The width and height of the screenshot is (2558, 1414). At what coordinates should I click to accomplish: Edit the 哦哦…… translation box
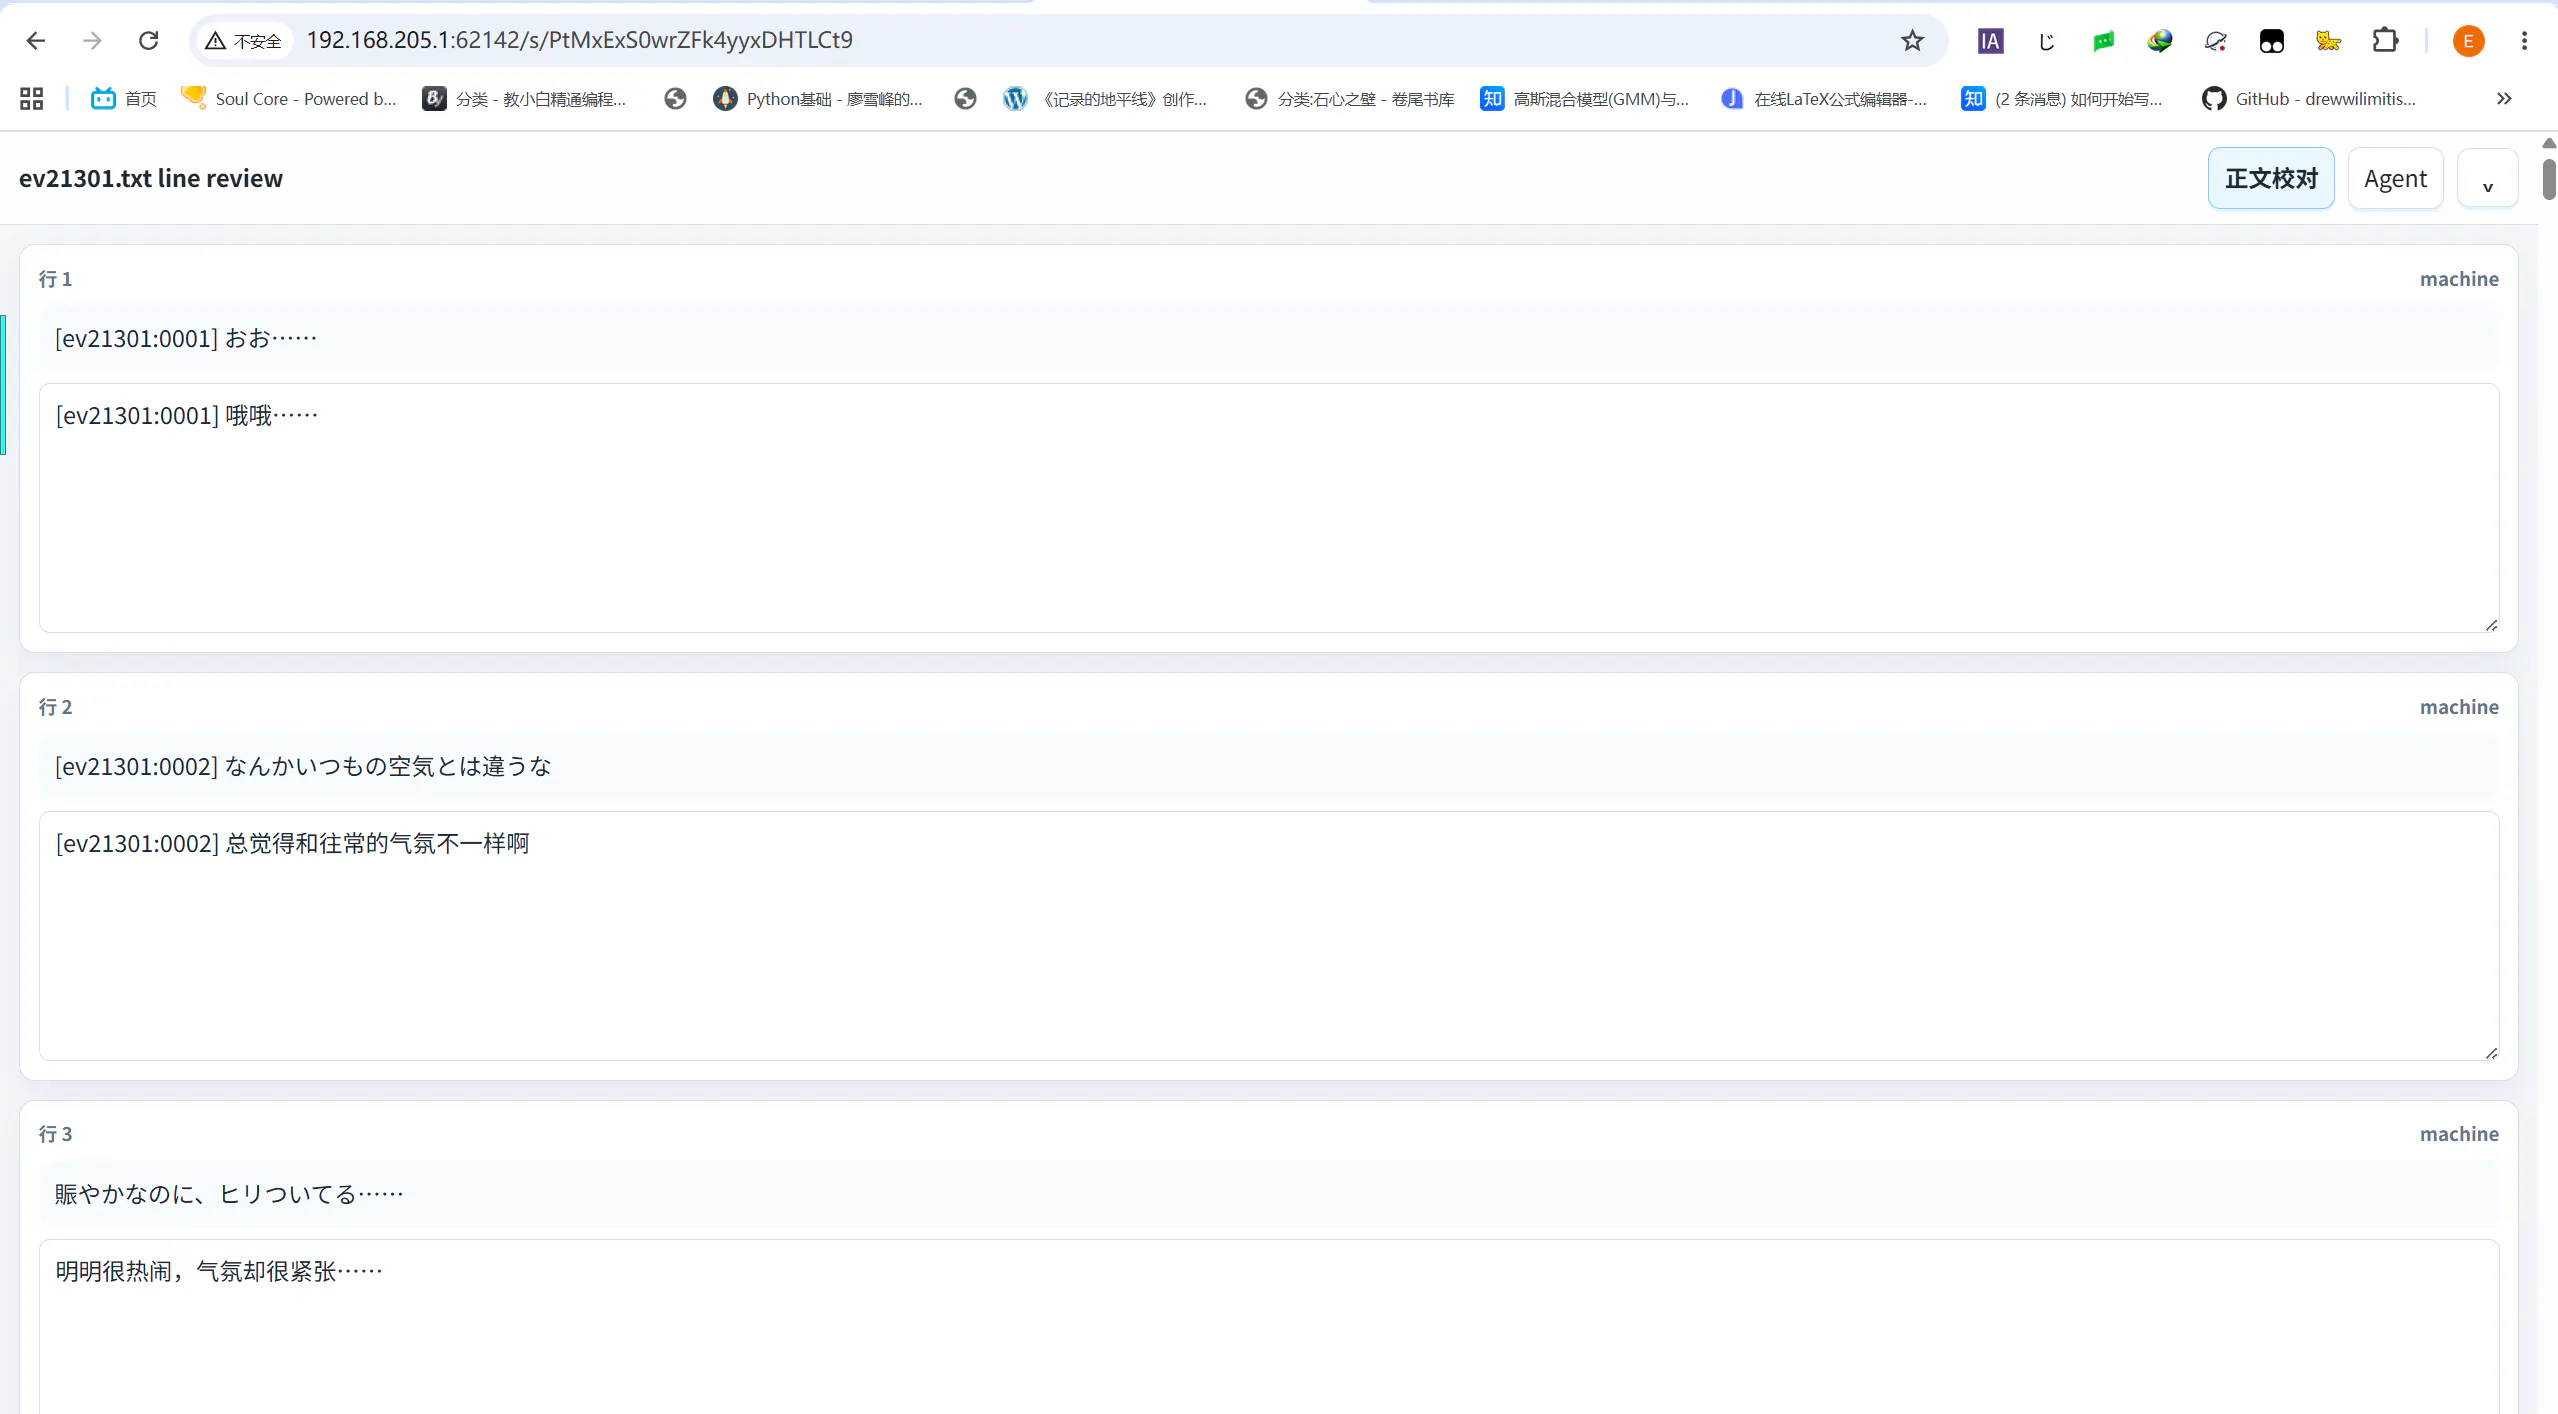click(1268, 508)
